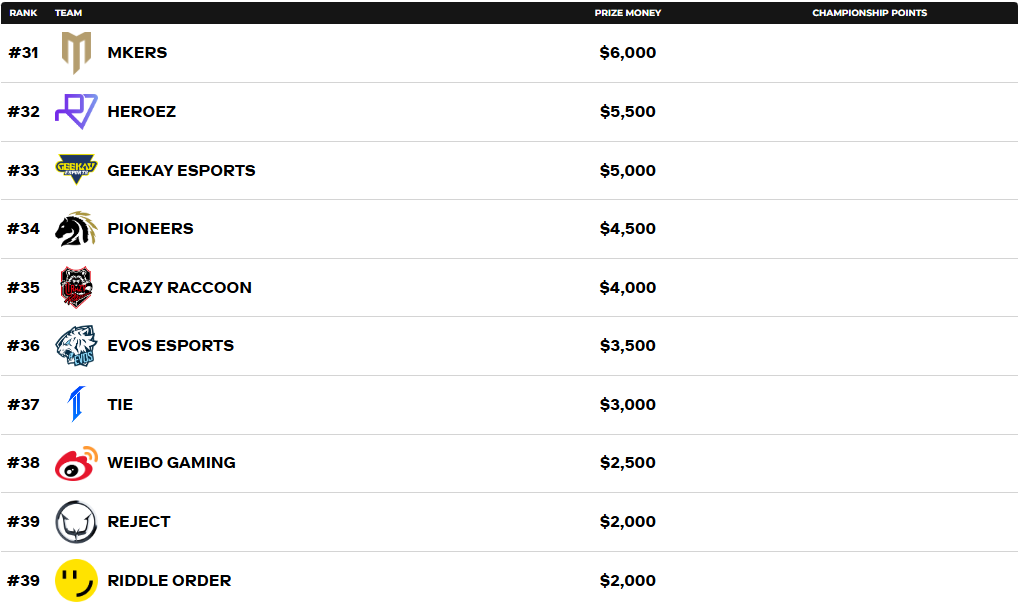Click the Championship Points column header
The height and width of the screenshot is (608, 1021).
[869, 13]
